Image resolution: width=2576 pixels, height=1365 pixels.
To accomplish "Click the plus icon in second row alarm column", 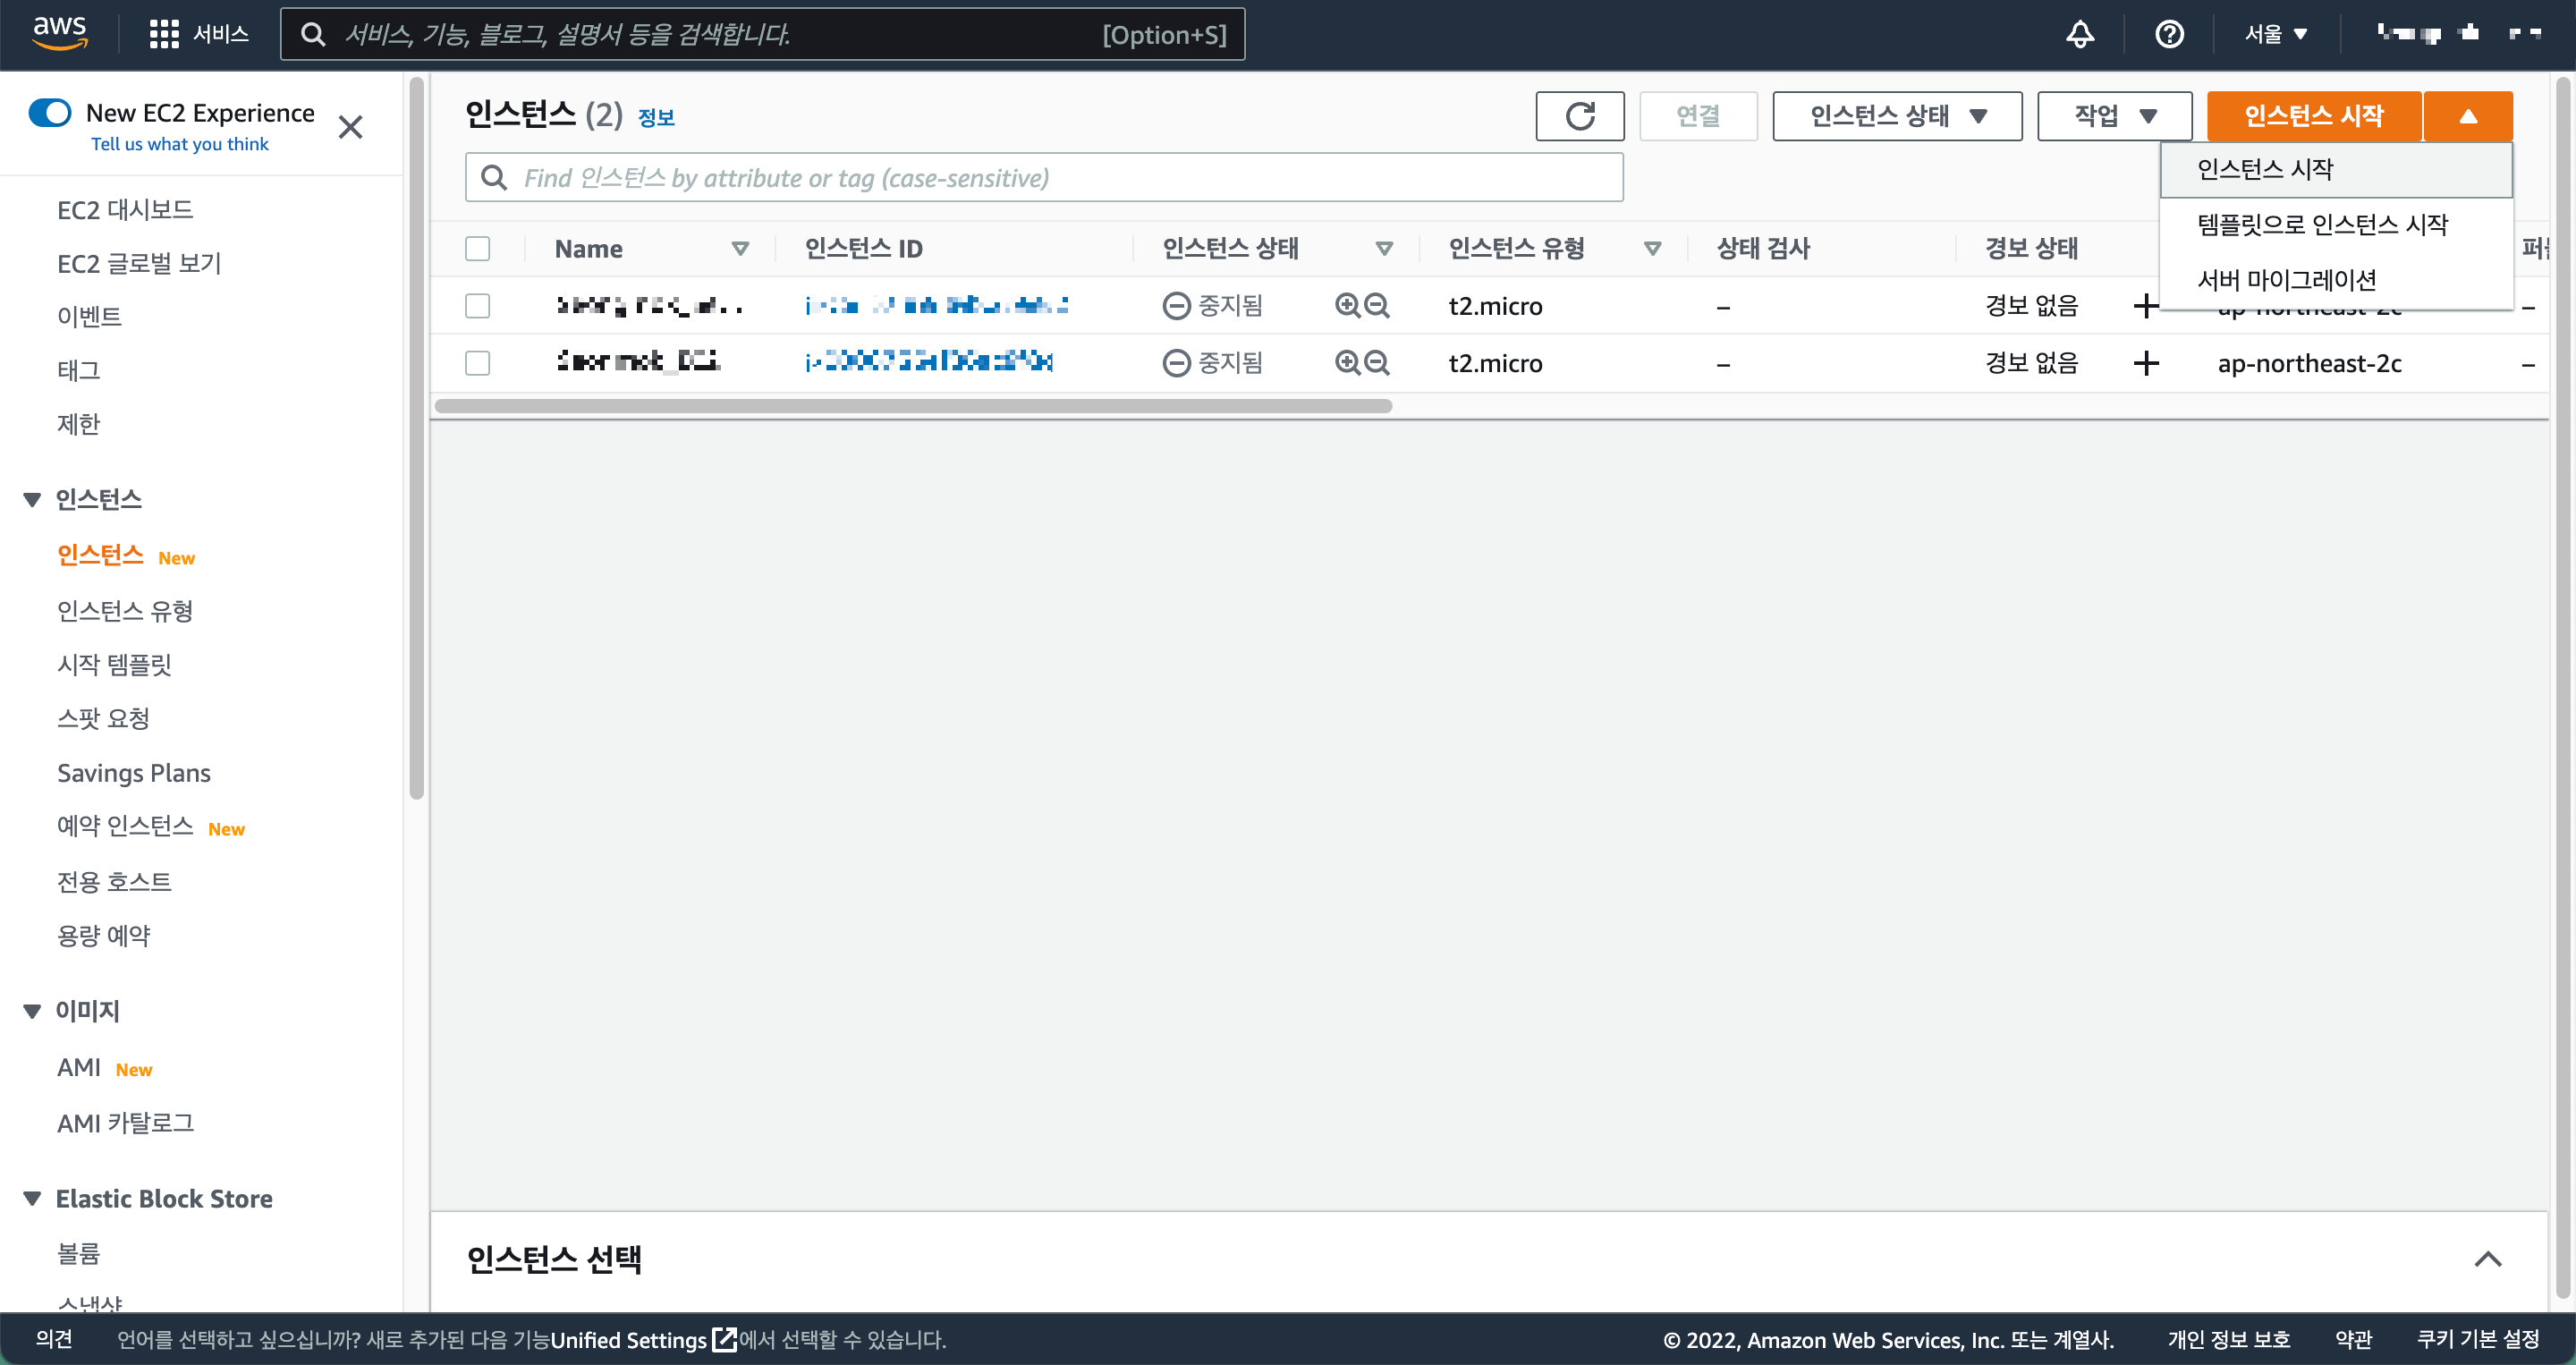I will click(2145, 362).
